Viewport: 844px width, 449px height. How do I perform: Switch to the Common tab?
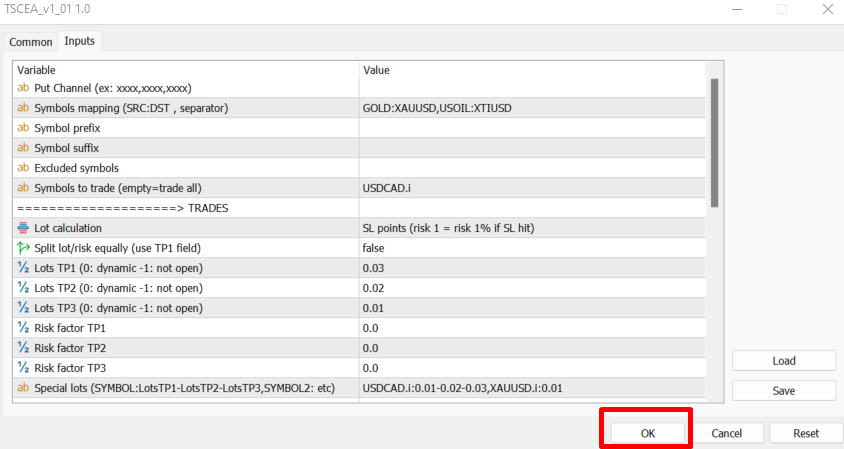31,42
